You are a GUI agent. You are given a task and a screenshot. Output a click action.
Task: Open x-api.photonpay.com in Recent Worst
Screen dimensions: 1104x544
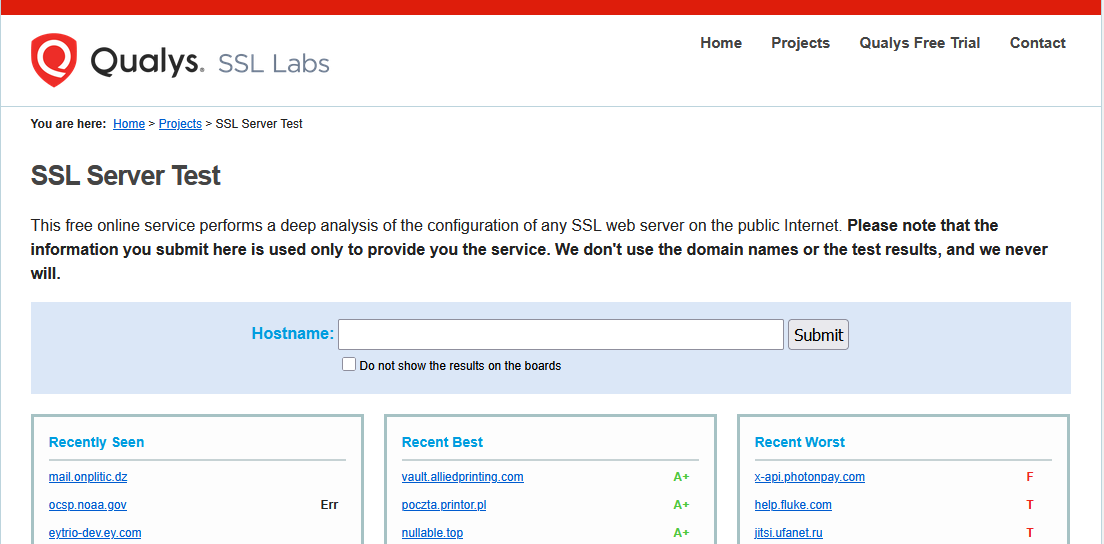click(809, 477)
